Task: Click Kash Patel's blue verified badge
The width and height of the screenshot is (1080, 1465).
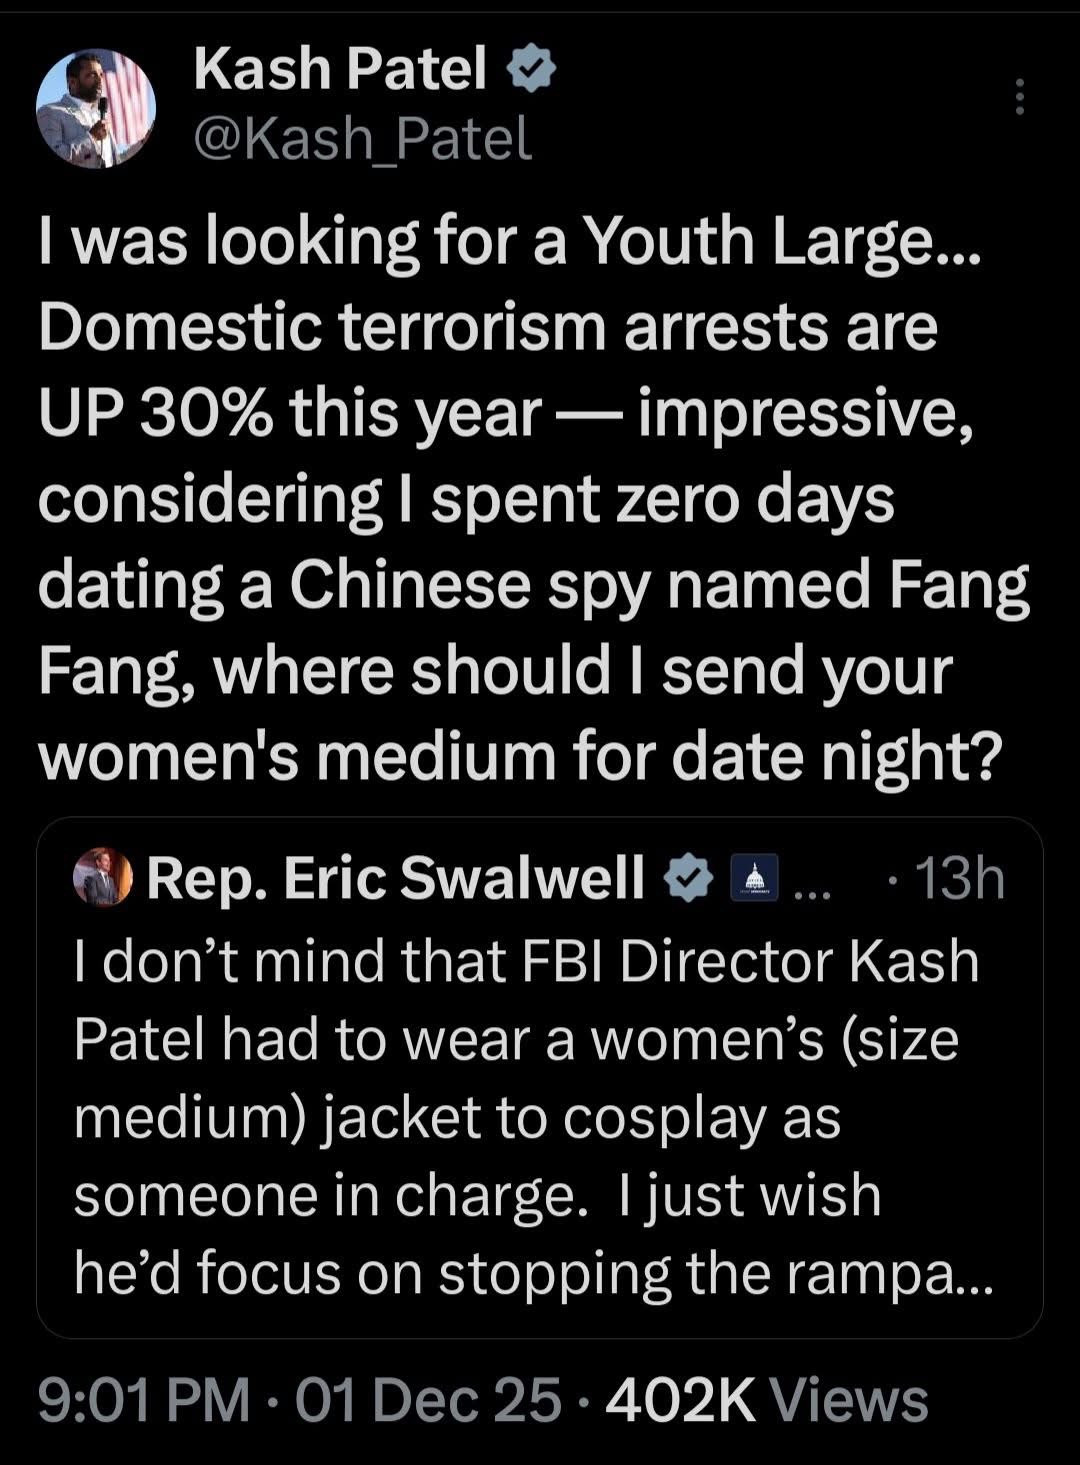Action: pyautogui.click(x=531, y=71)
